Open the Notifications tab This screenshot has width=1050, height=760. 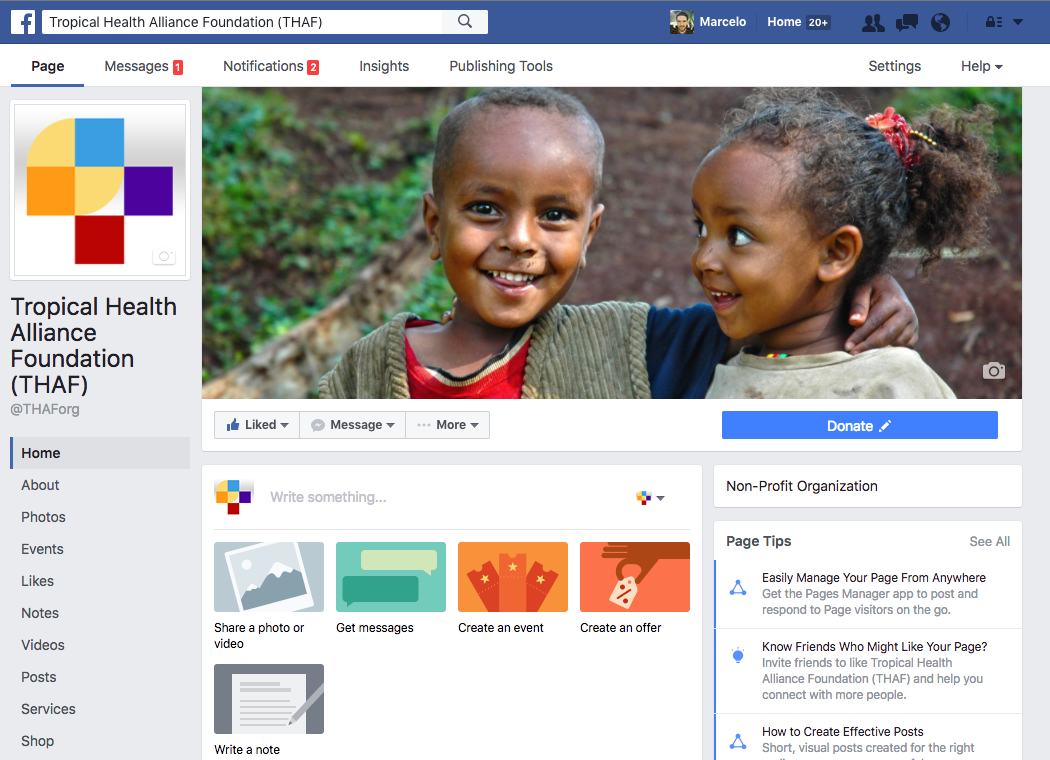pyautogui.click(x=271, y=66)
